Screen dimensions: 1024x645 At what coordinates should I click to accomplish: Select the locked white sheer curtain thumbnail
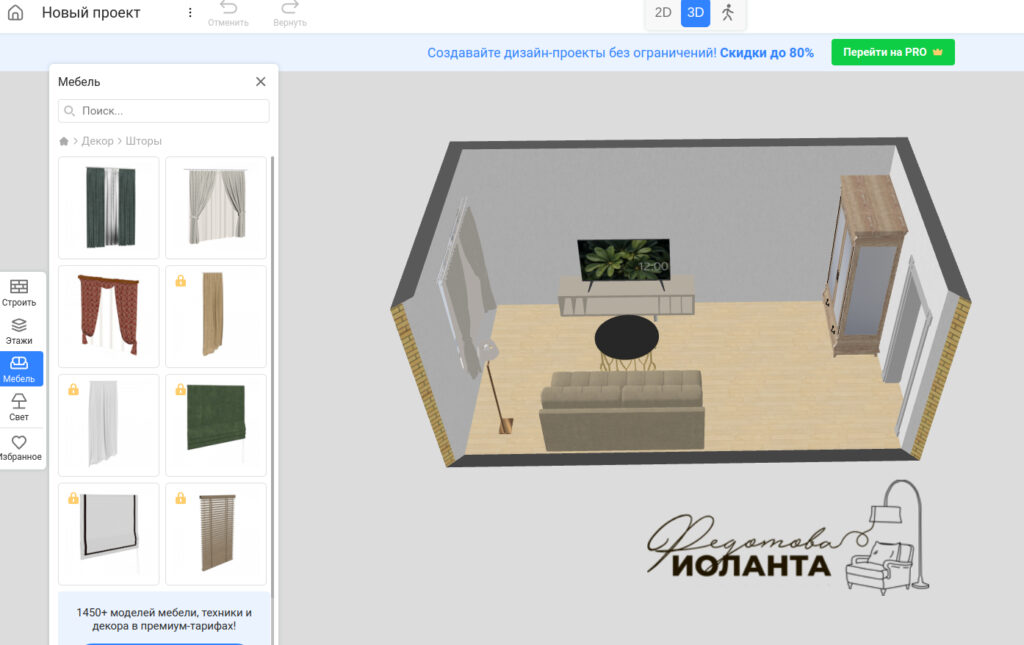coord(108,426)
